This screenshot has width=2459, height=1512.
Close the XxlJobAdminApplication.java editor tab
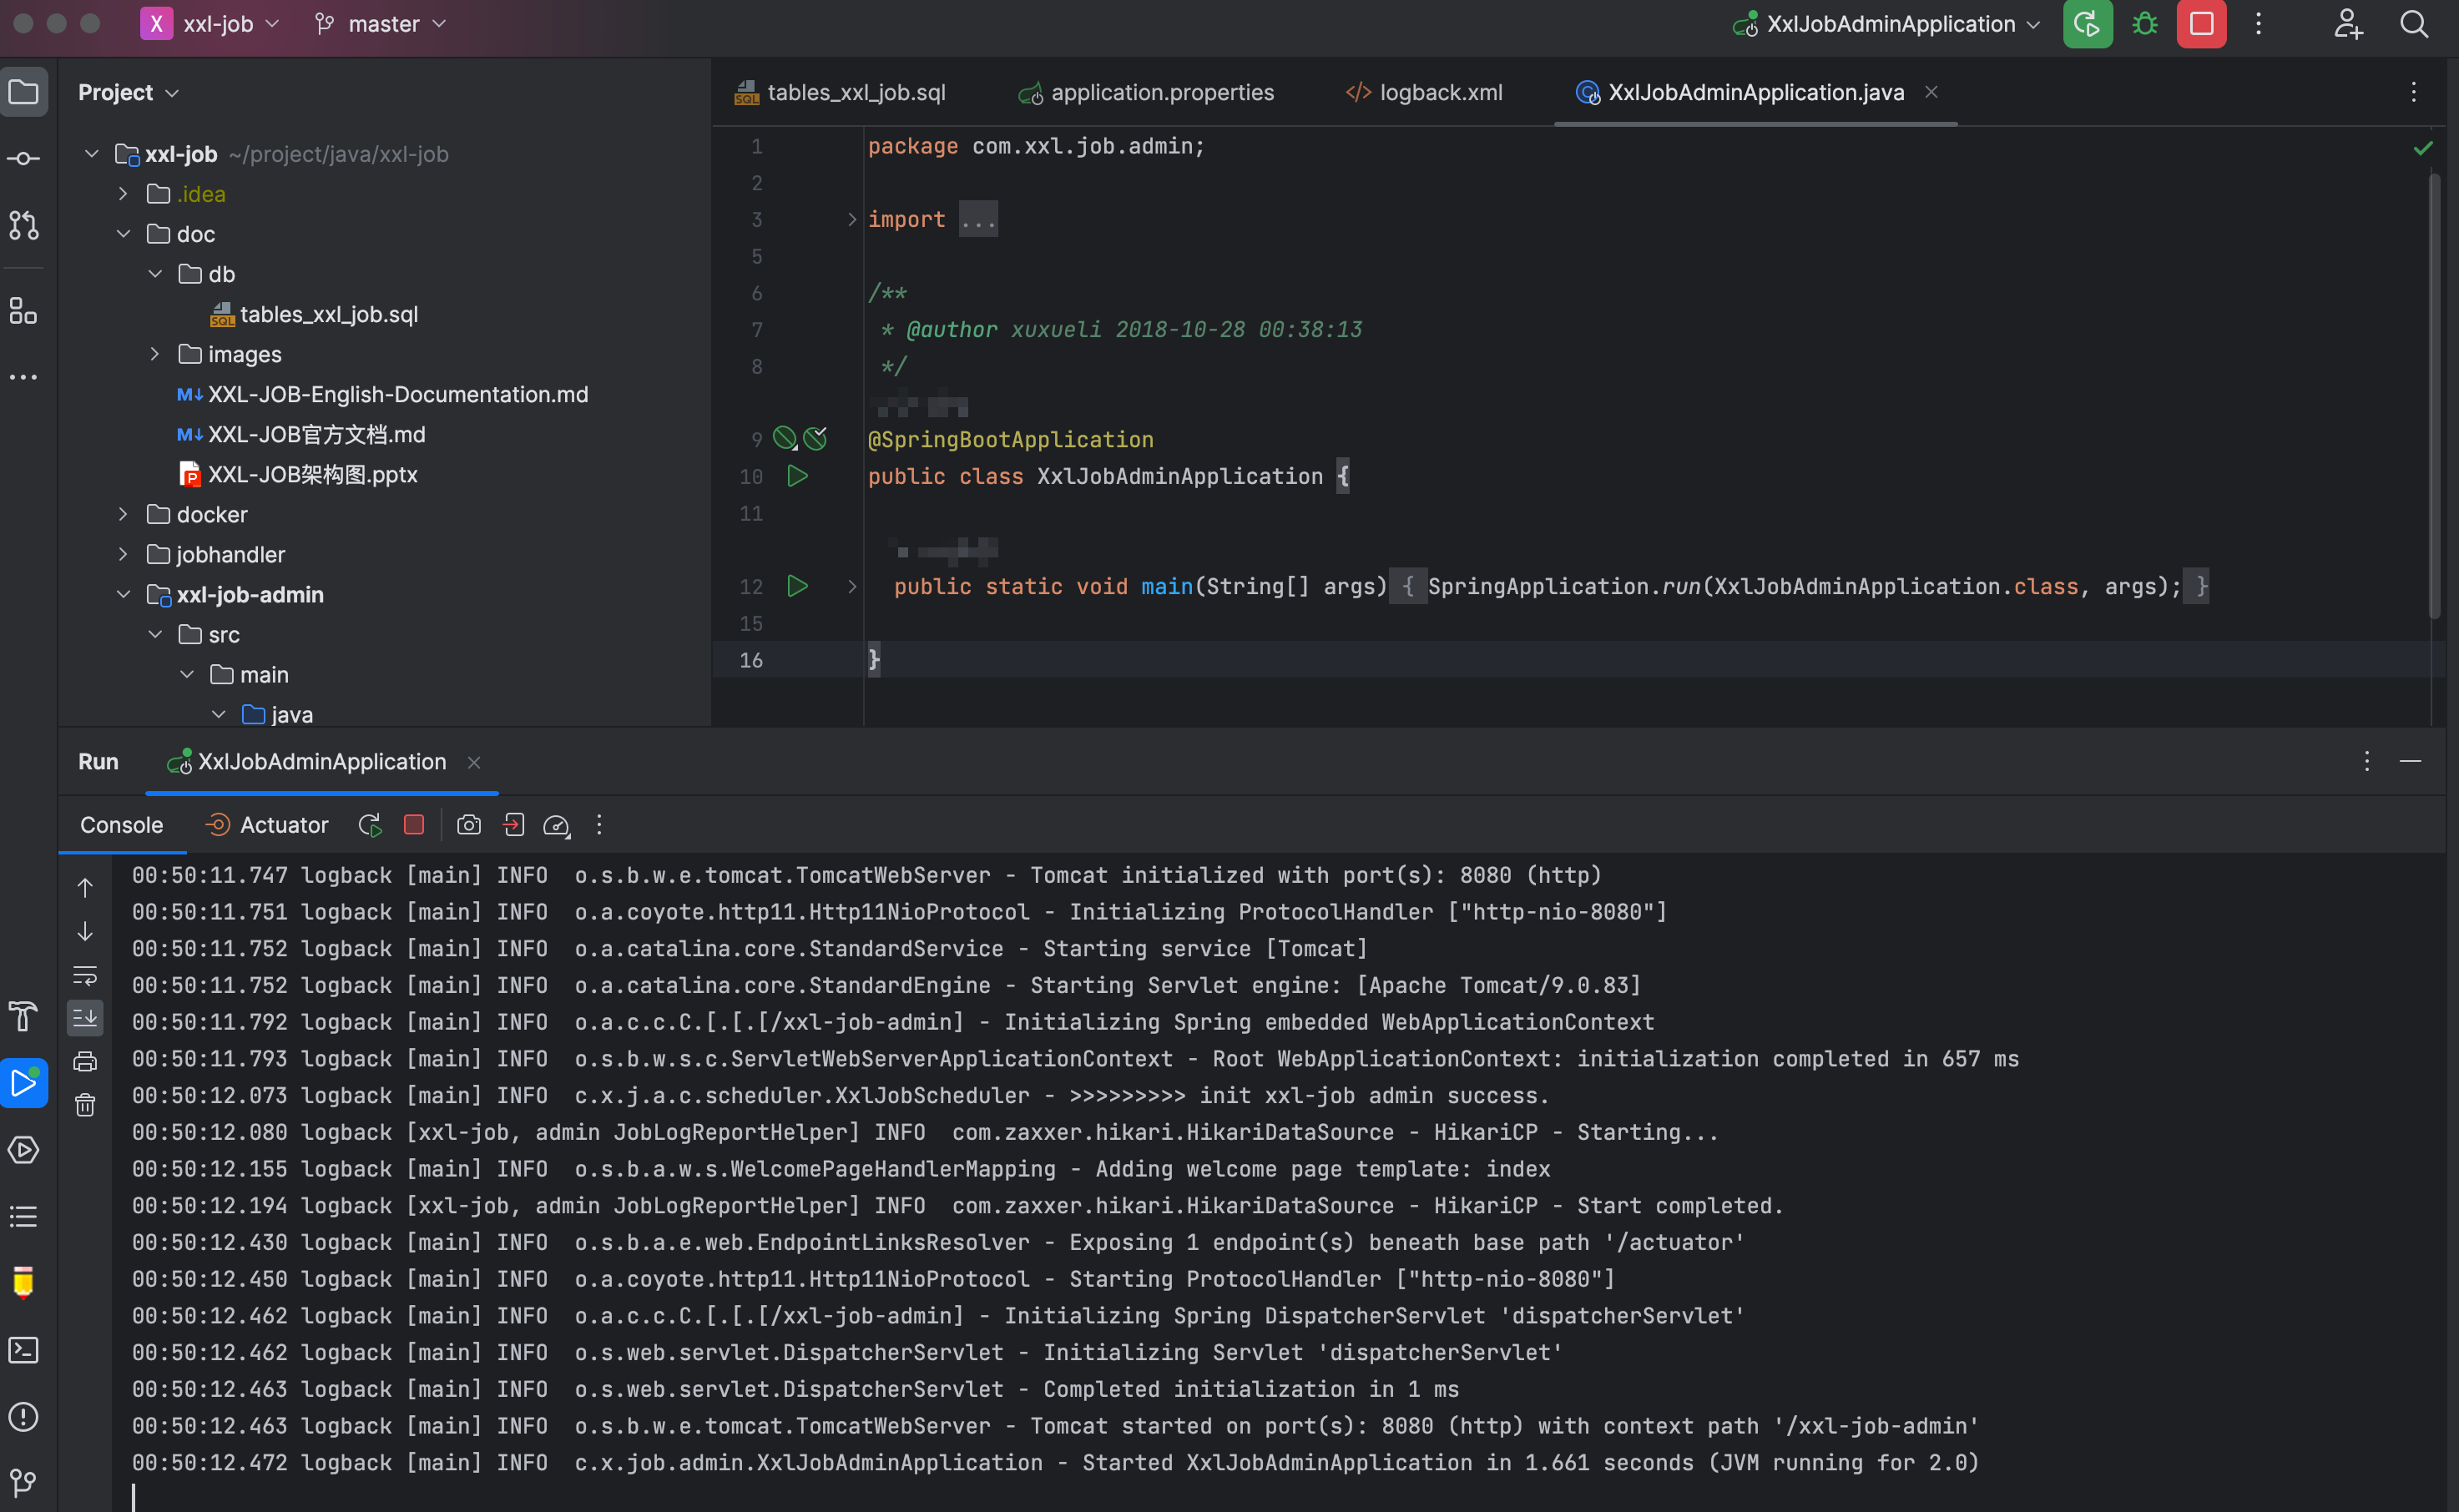point(1931,92)
